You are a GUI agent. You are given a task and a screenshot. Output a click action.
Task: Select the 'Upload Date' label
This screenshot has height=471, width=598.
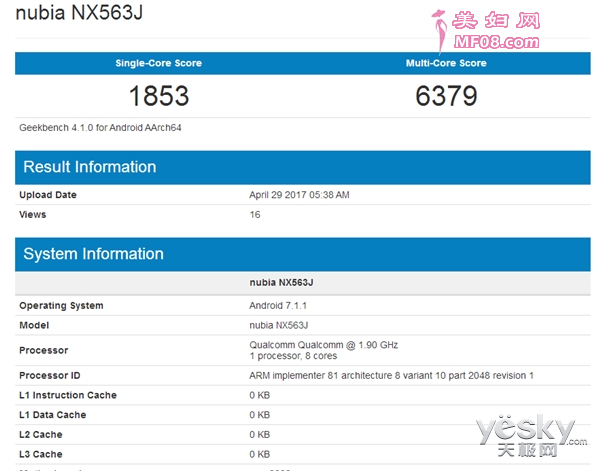coord(48,195)
